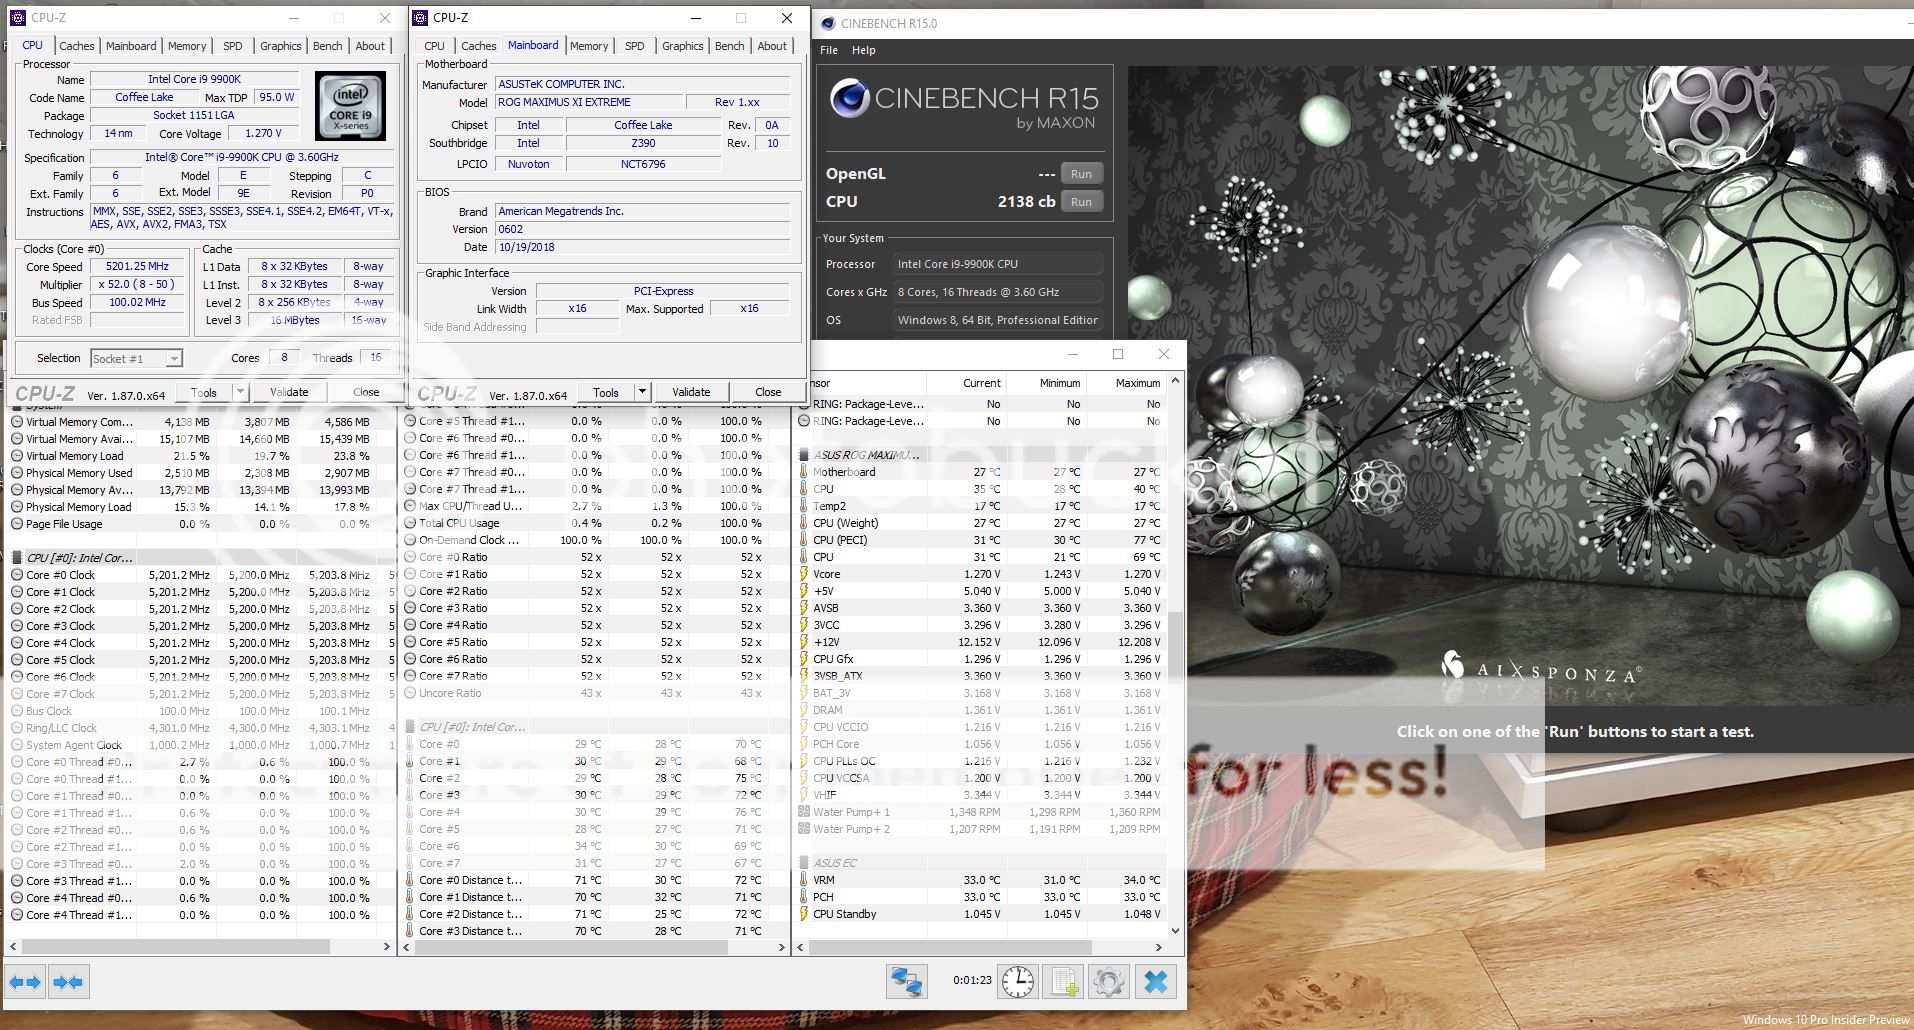The height and width of the screenshot is (1030, 1914).
Task: Click Validate in Mainboard CPU-Z window
Action: pyautogui.click(x=691, y=392)
